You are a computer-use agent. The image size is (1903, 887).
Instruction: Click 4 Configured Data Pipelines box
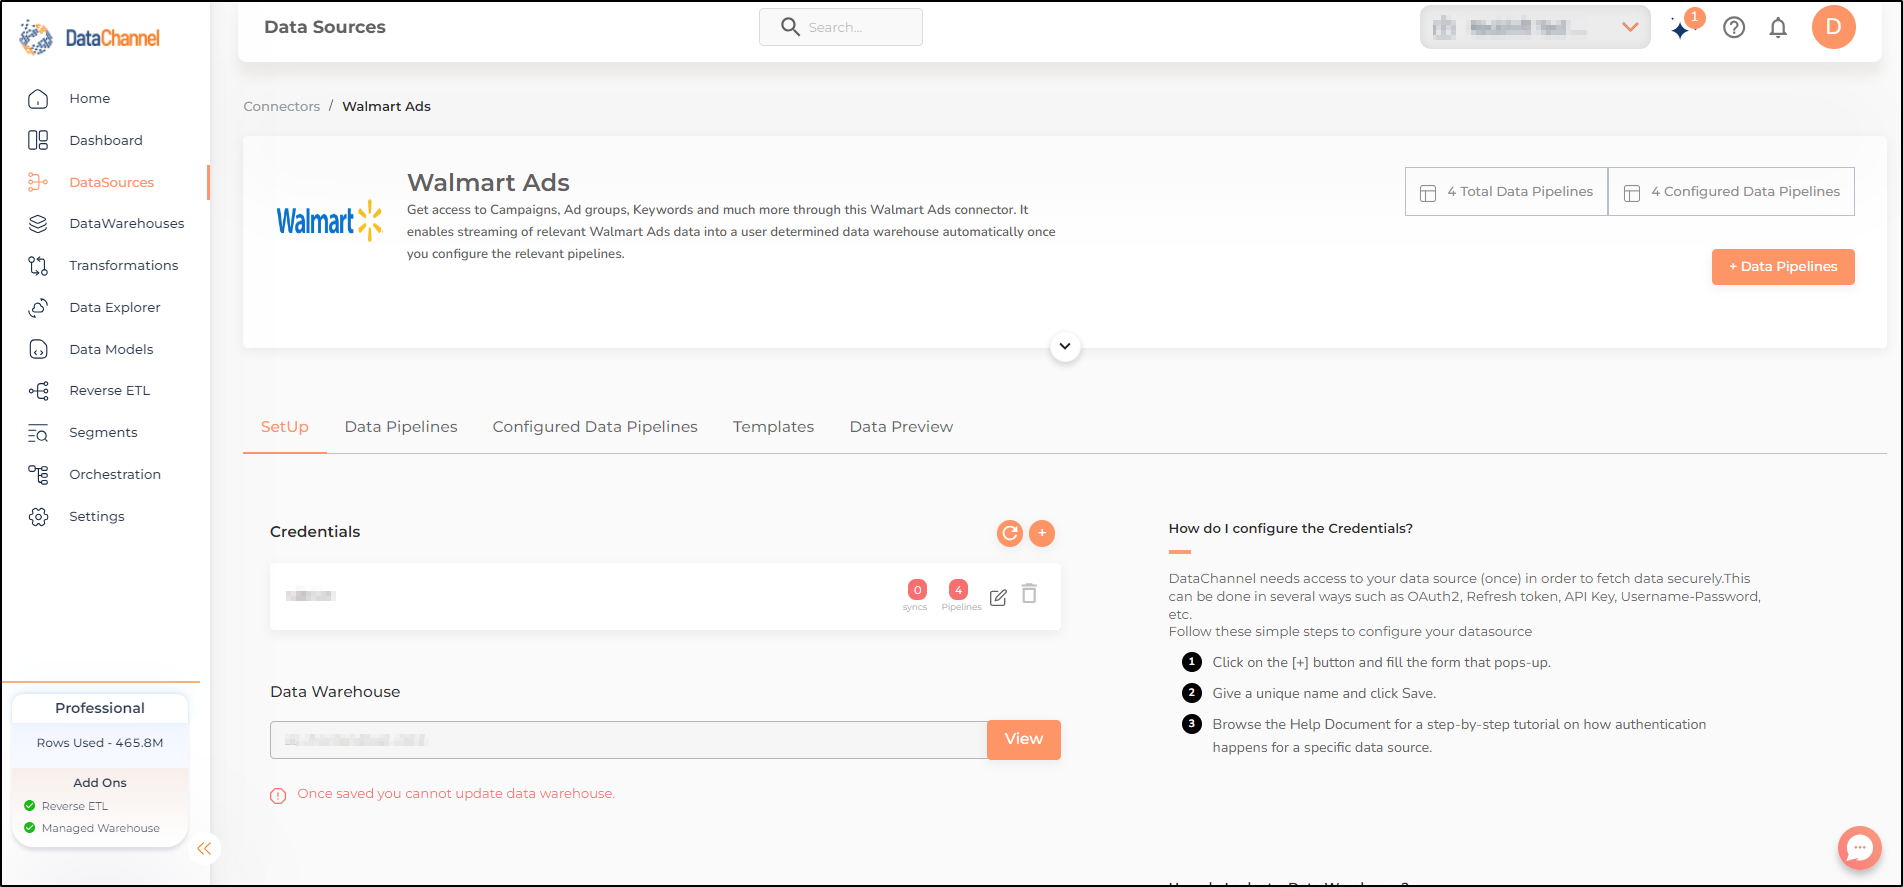coord(1731,191)
